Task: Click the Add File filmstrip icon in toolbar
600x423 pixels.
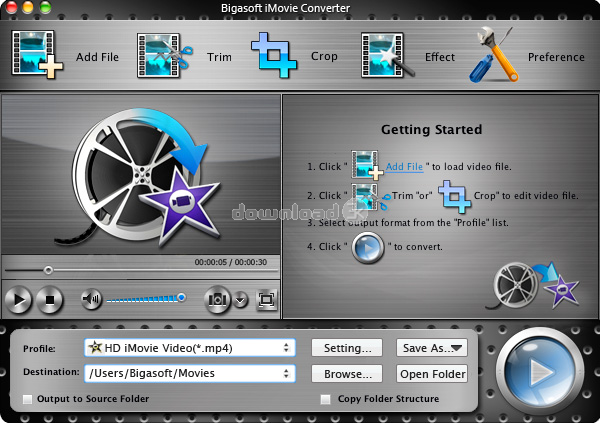Action: pos(37,54)
